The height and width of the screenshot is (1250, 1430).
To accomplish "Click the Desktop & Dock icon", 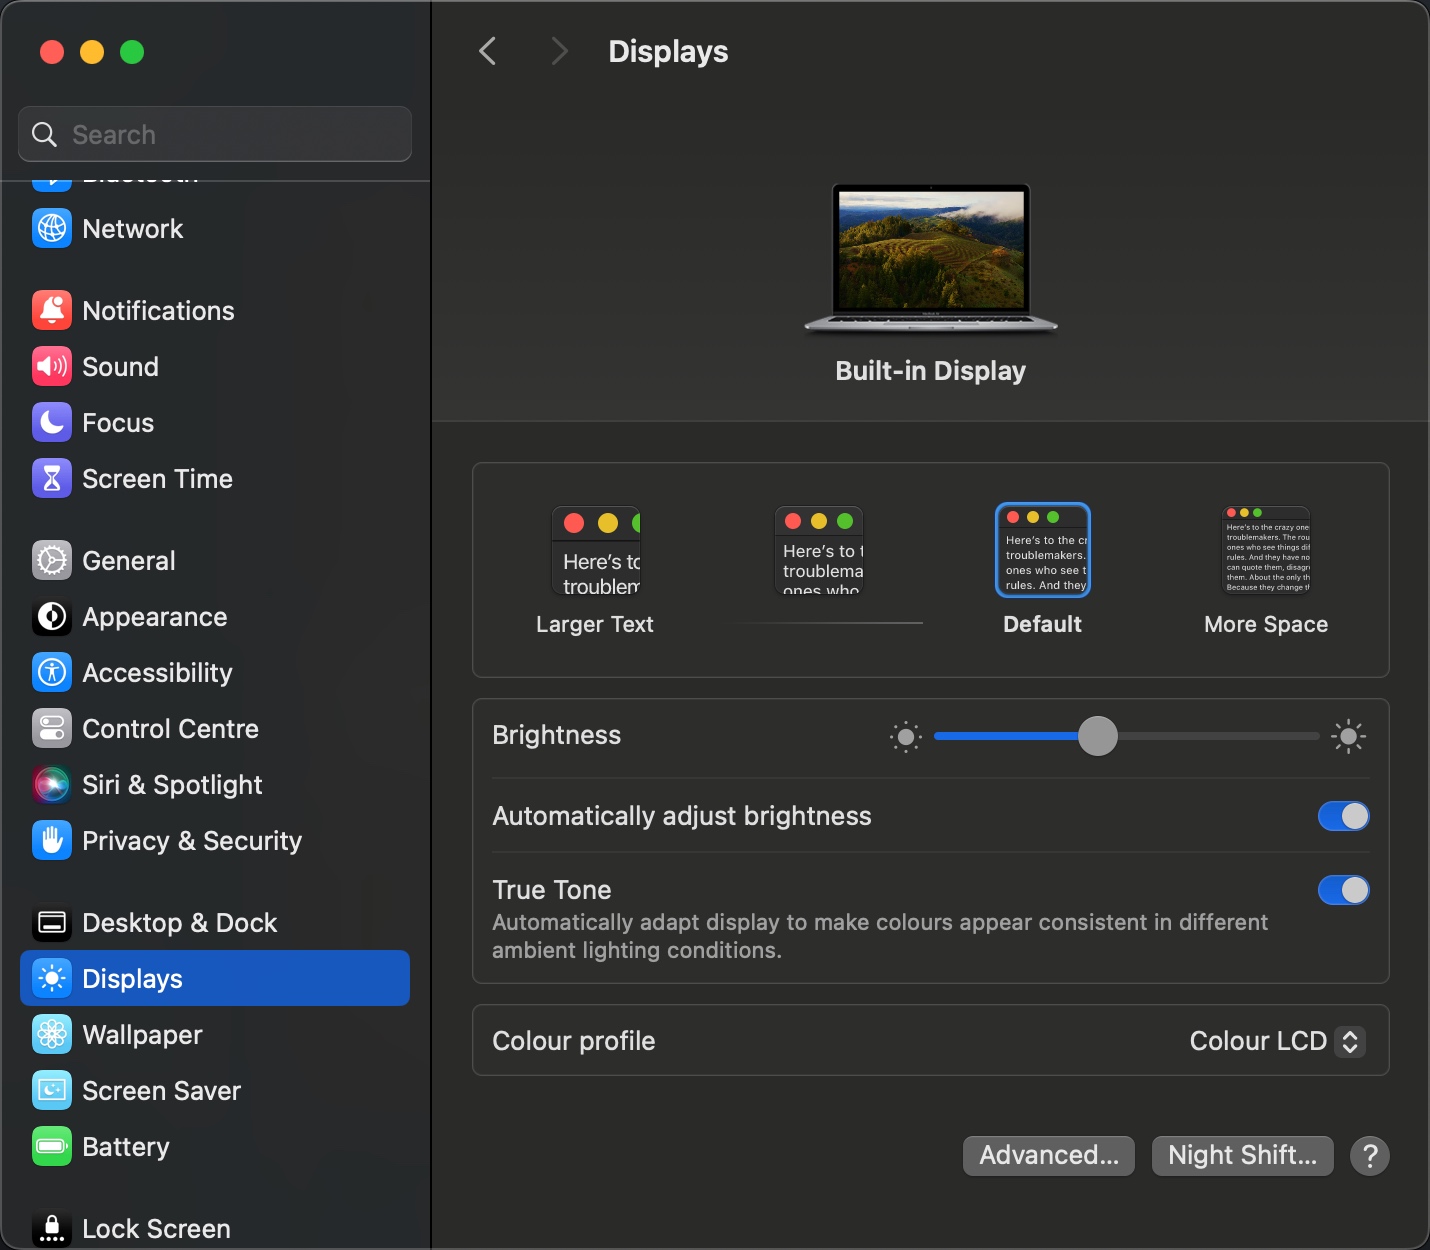I will [x=52, y=923].
